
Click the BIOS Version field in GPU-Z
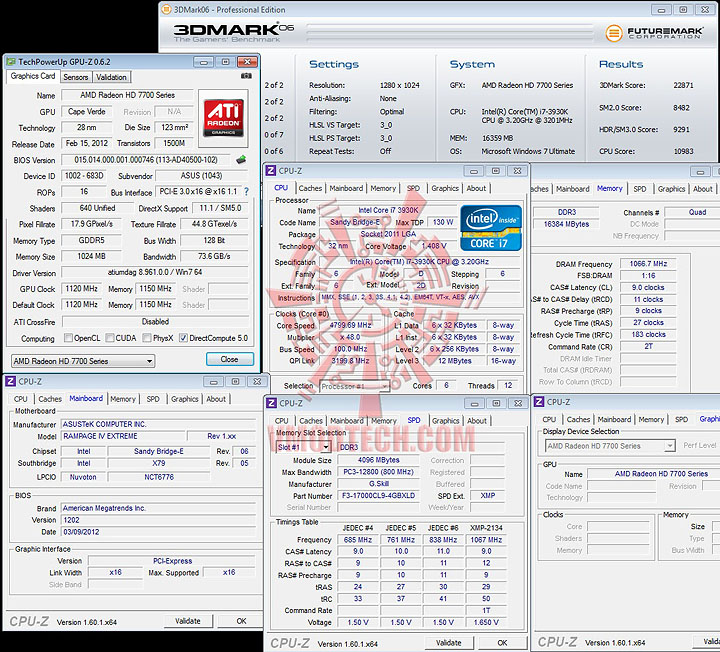pyautogui.click(x=147, y=160)
